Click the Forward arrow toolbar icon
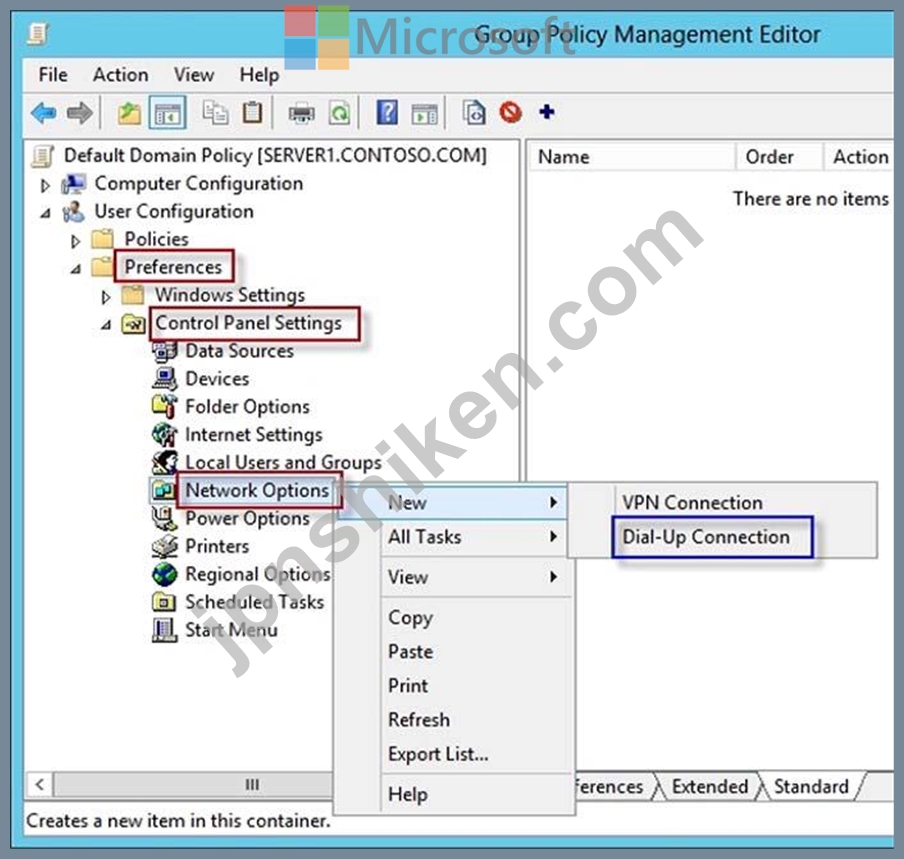The height and width of the screenshot is (859, 904). point(80,112)
